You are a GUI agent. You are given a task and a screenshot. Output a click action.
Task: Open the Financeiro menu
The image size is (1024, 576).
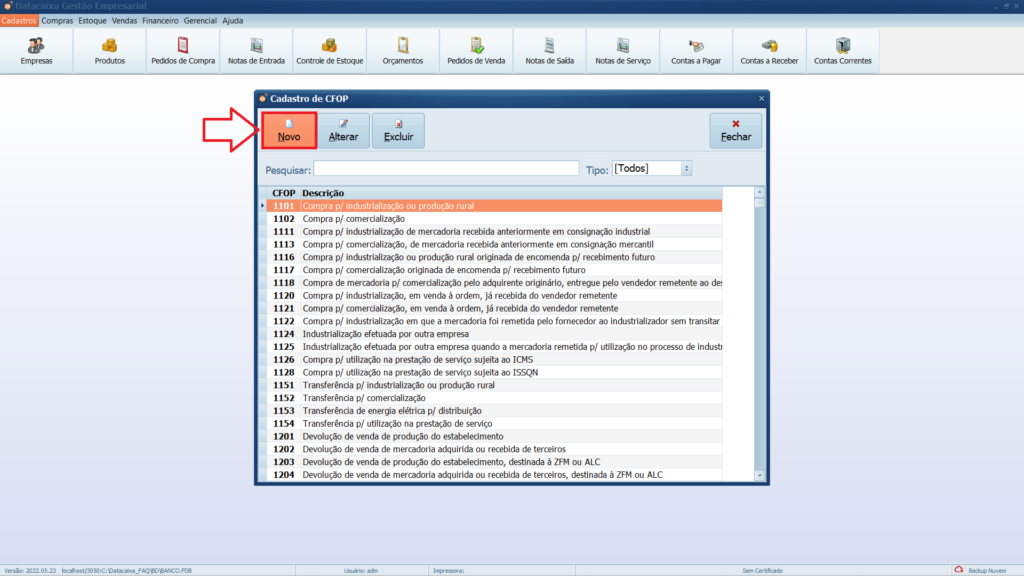coord(160,20)
